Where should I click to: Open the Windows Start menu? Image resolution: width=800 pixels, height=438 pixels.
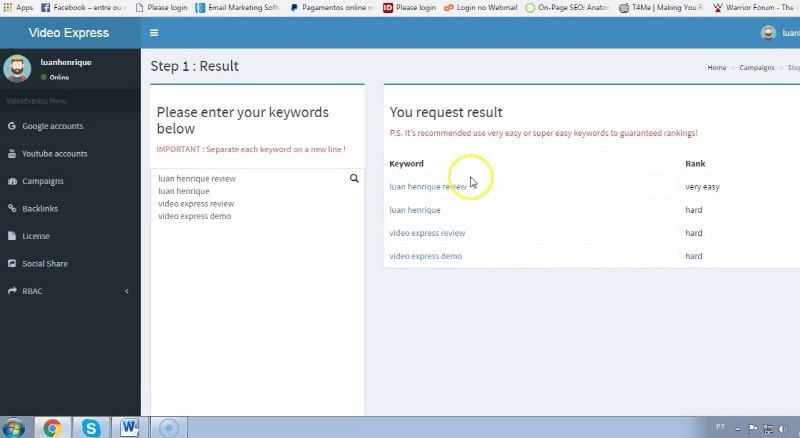[13, 428]
